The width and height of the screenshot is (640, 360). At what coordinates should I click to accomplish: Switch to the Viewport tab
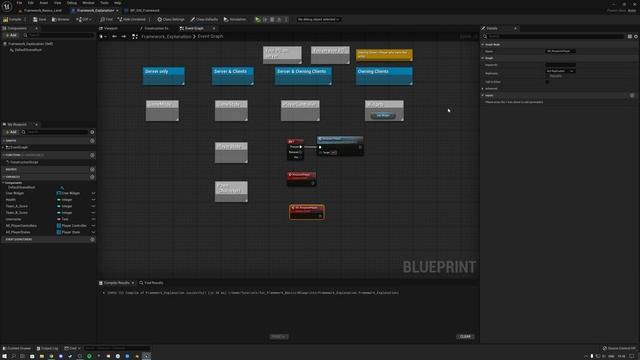tap(109, 28)
